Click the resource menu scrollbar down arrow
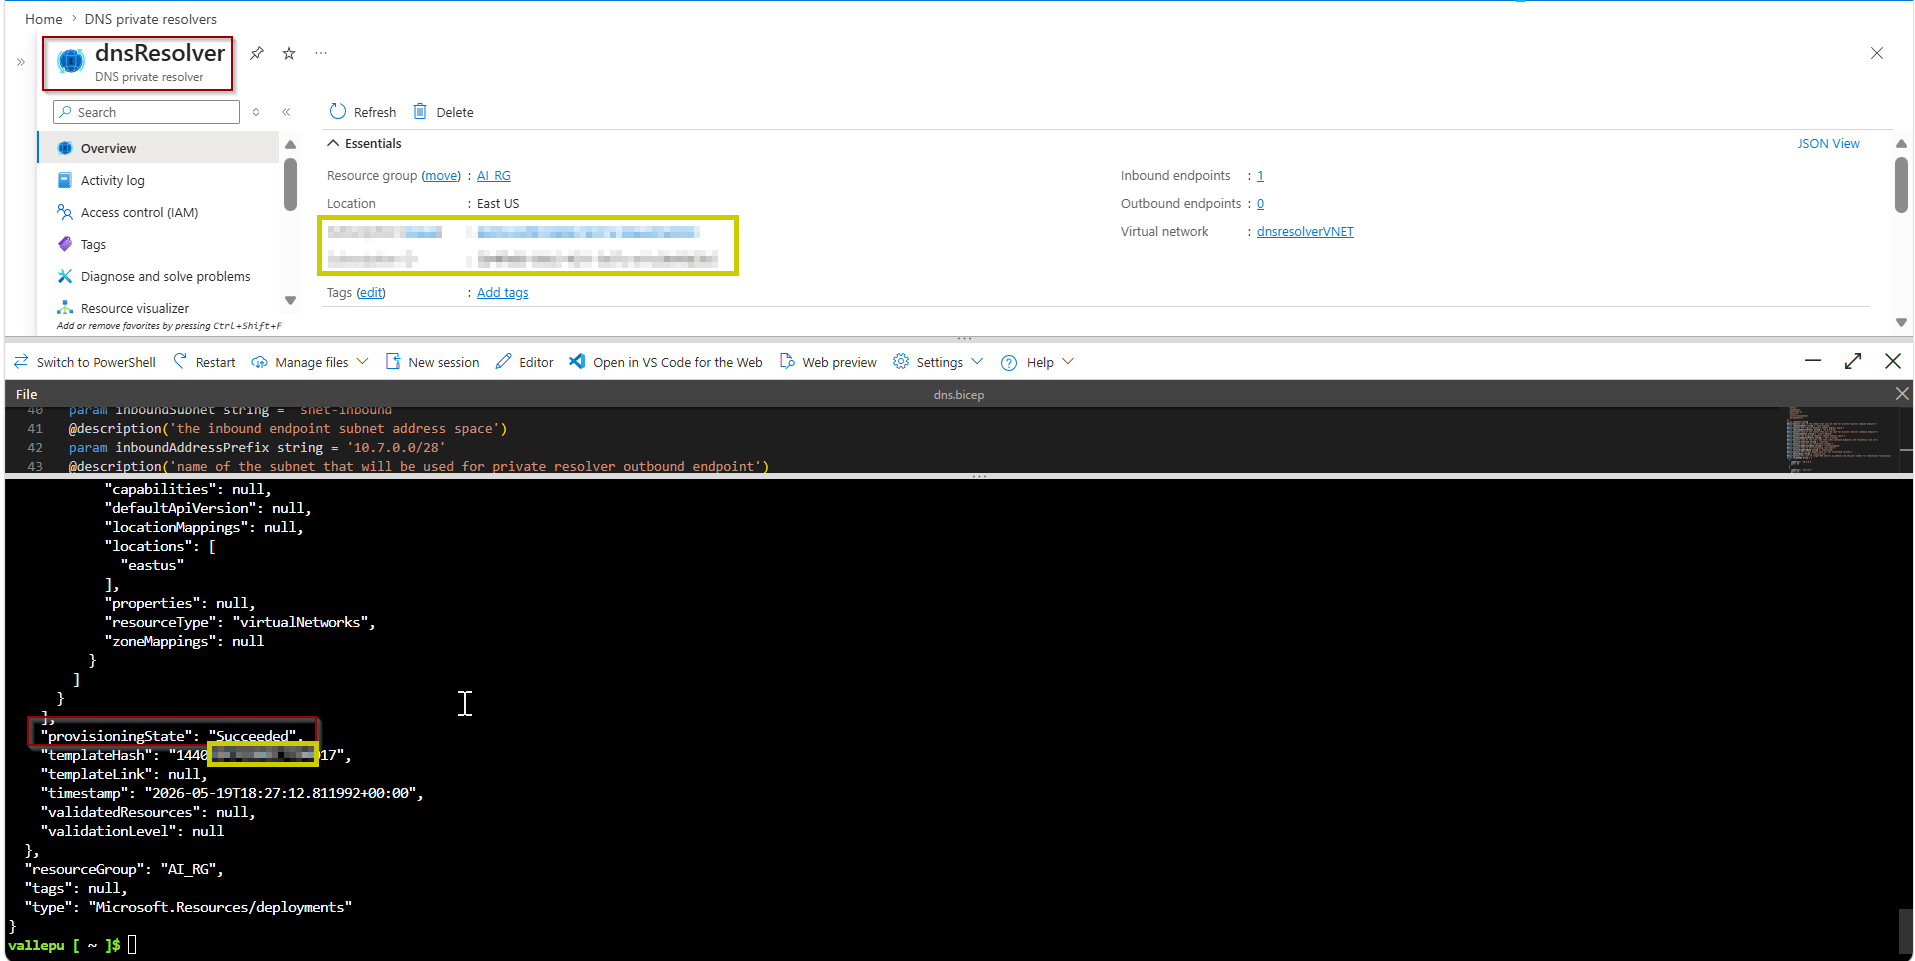 pos(290,300)
